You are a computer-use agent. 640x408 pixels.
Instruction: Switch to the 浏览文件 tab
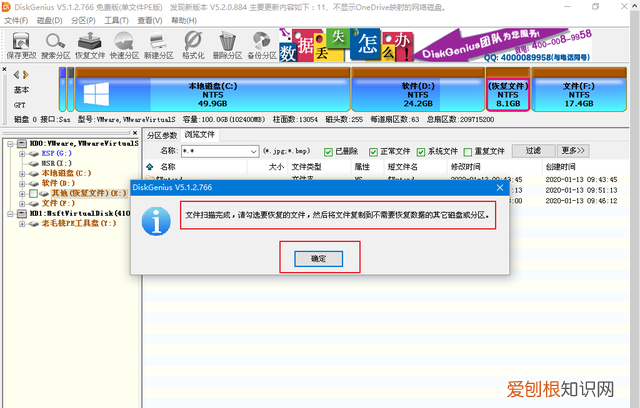(x=199, y=134)
